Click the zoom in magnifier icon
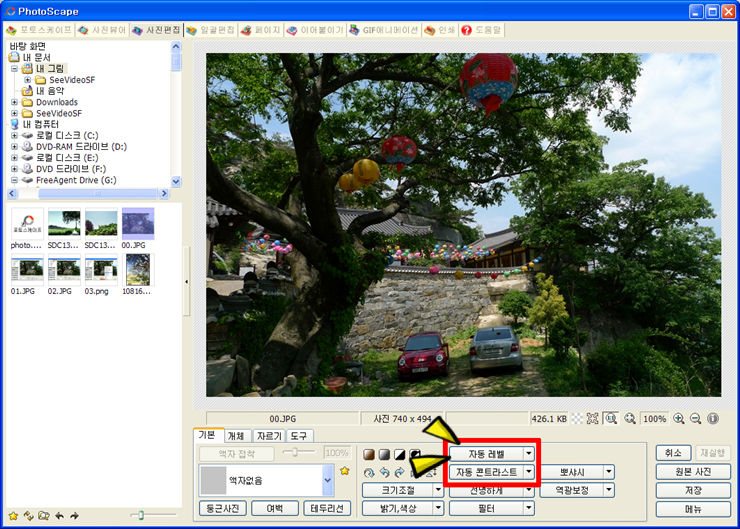 coord(678,418)
